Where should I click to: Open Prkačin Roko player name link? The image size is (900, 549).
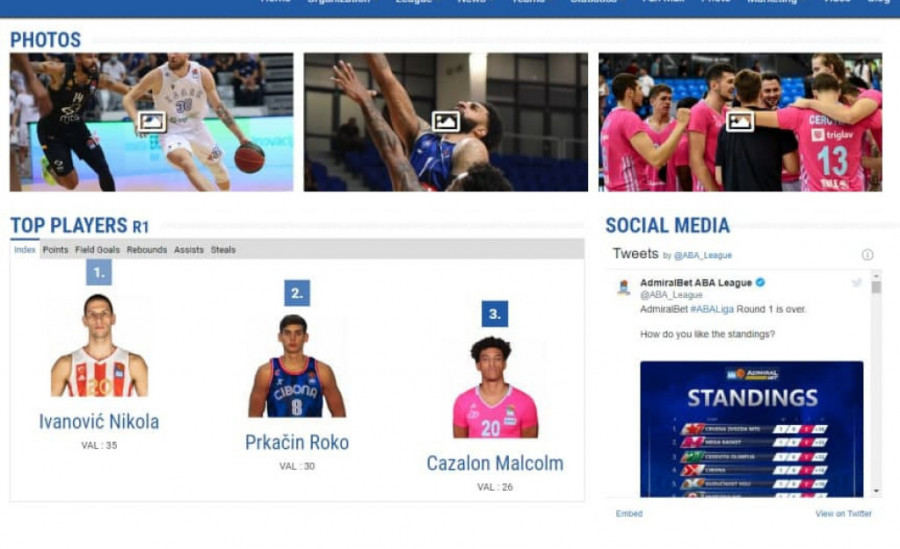coord(297,442)
